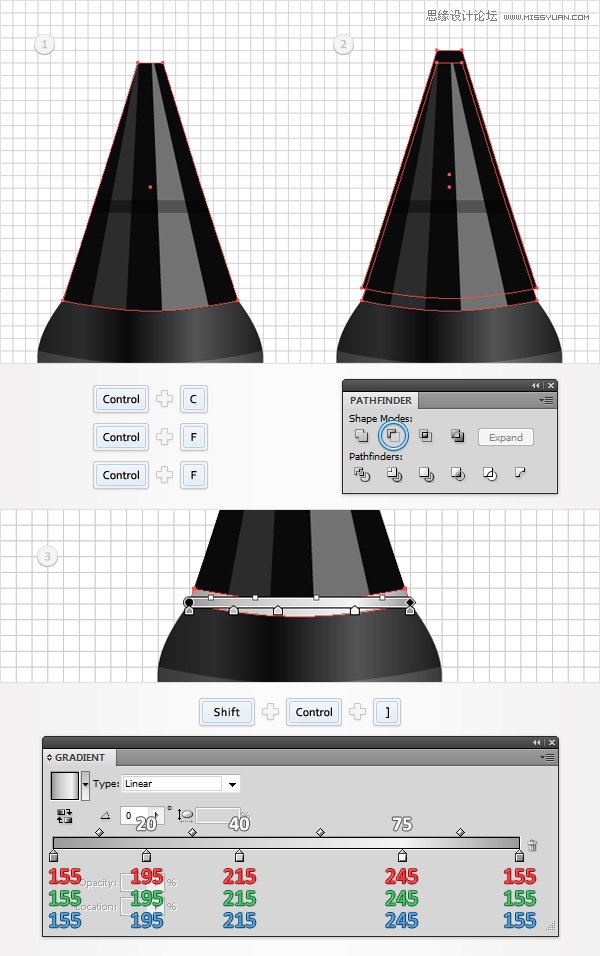The width and height of the screenshot is (600, 956).
Task: Close the Gradient panel
Action: [552, 742]
